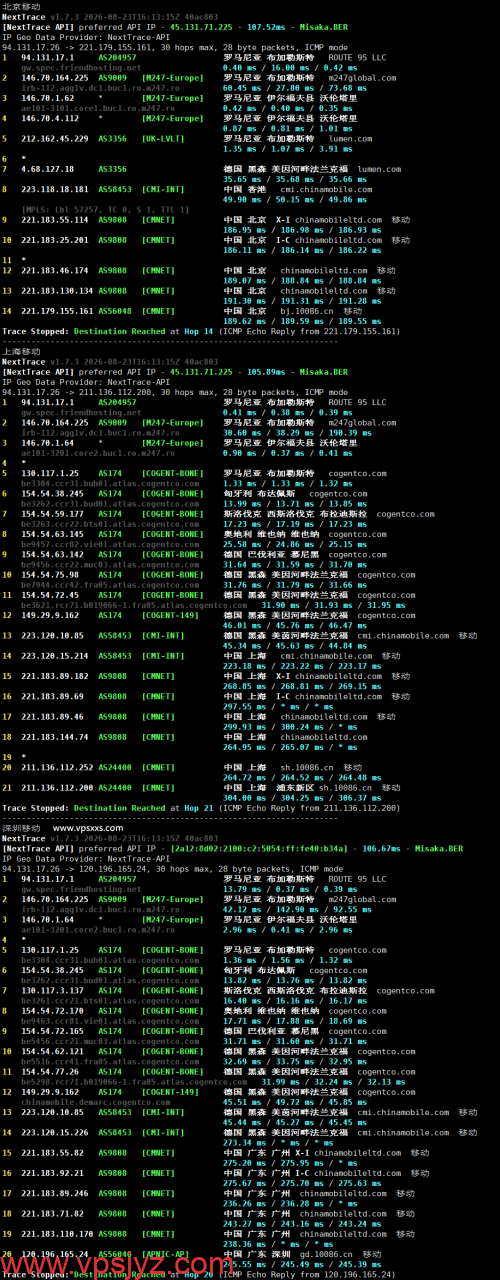Click the [APNIC-AP] tag in Shenzhen trace
Viewport: 500px width, 1280px height.
tap(162, 1252)
